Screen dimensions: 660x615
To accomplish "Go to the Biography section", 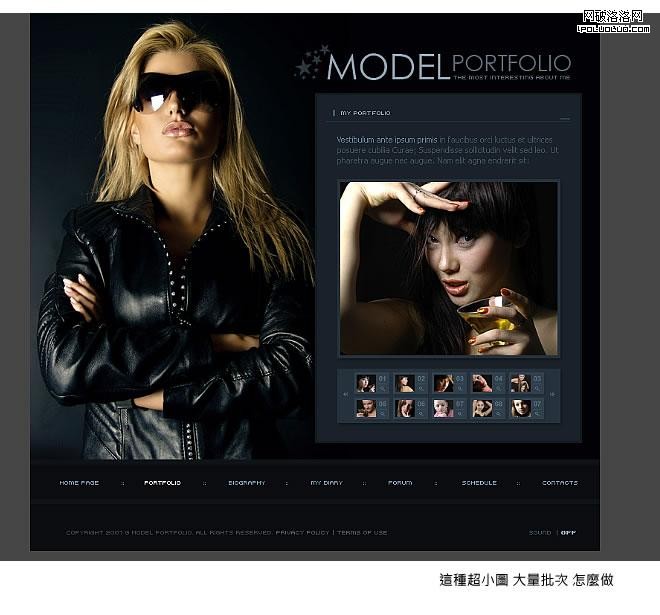I will point(246,483).
